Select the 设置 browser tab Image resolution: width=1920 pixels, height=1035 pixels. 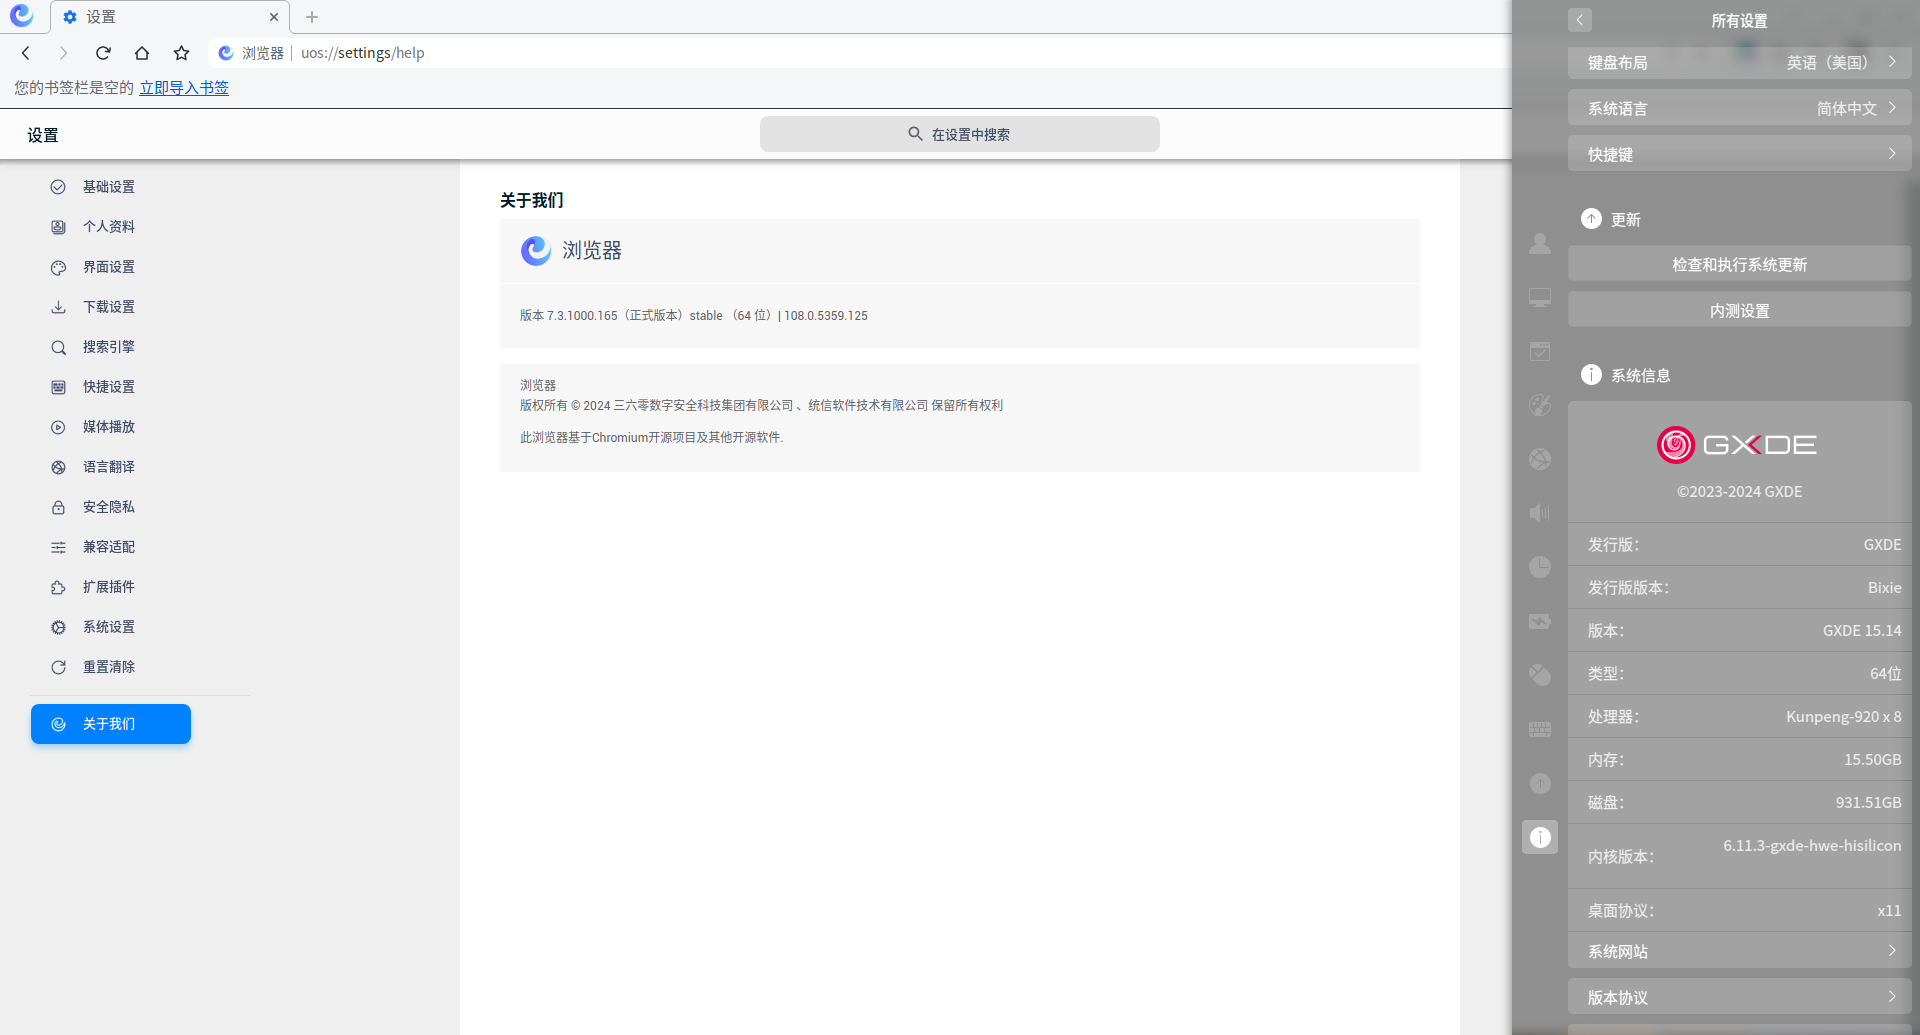pyautogui.click(x=170, y=17)
